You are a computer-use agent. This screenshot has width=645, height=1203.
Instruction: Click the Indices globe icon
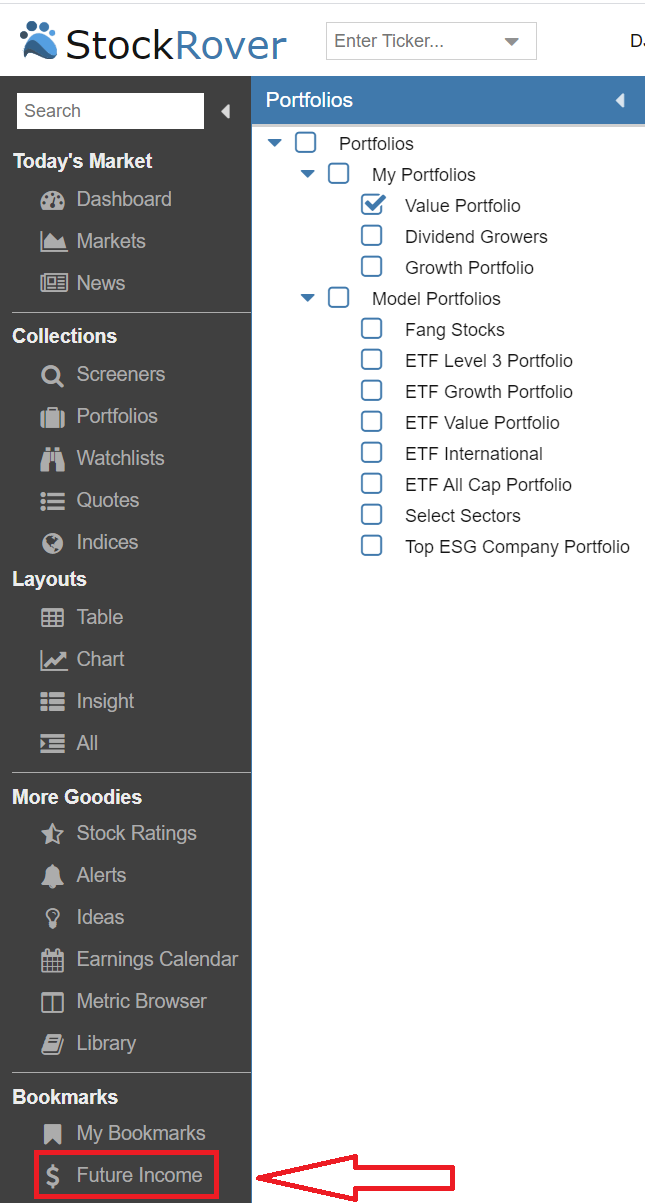[x=52, y=543]
